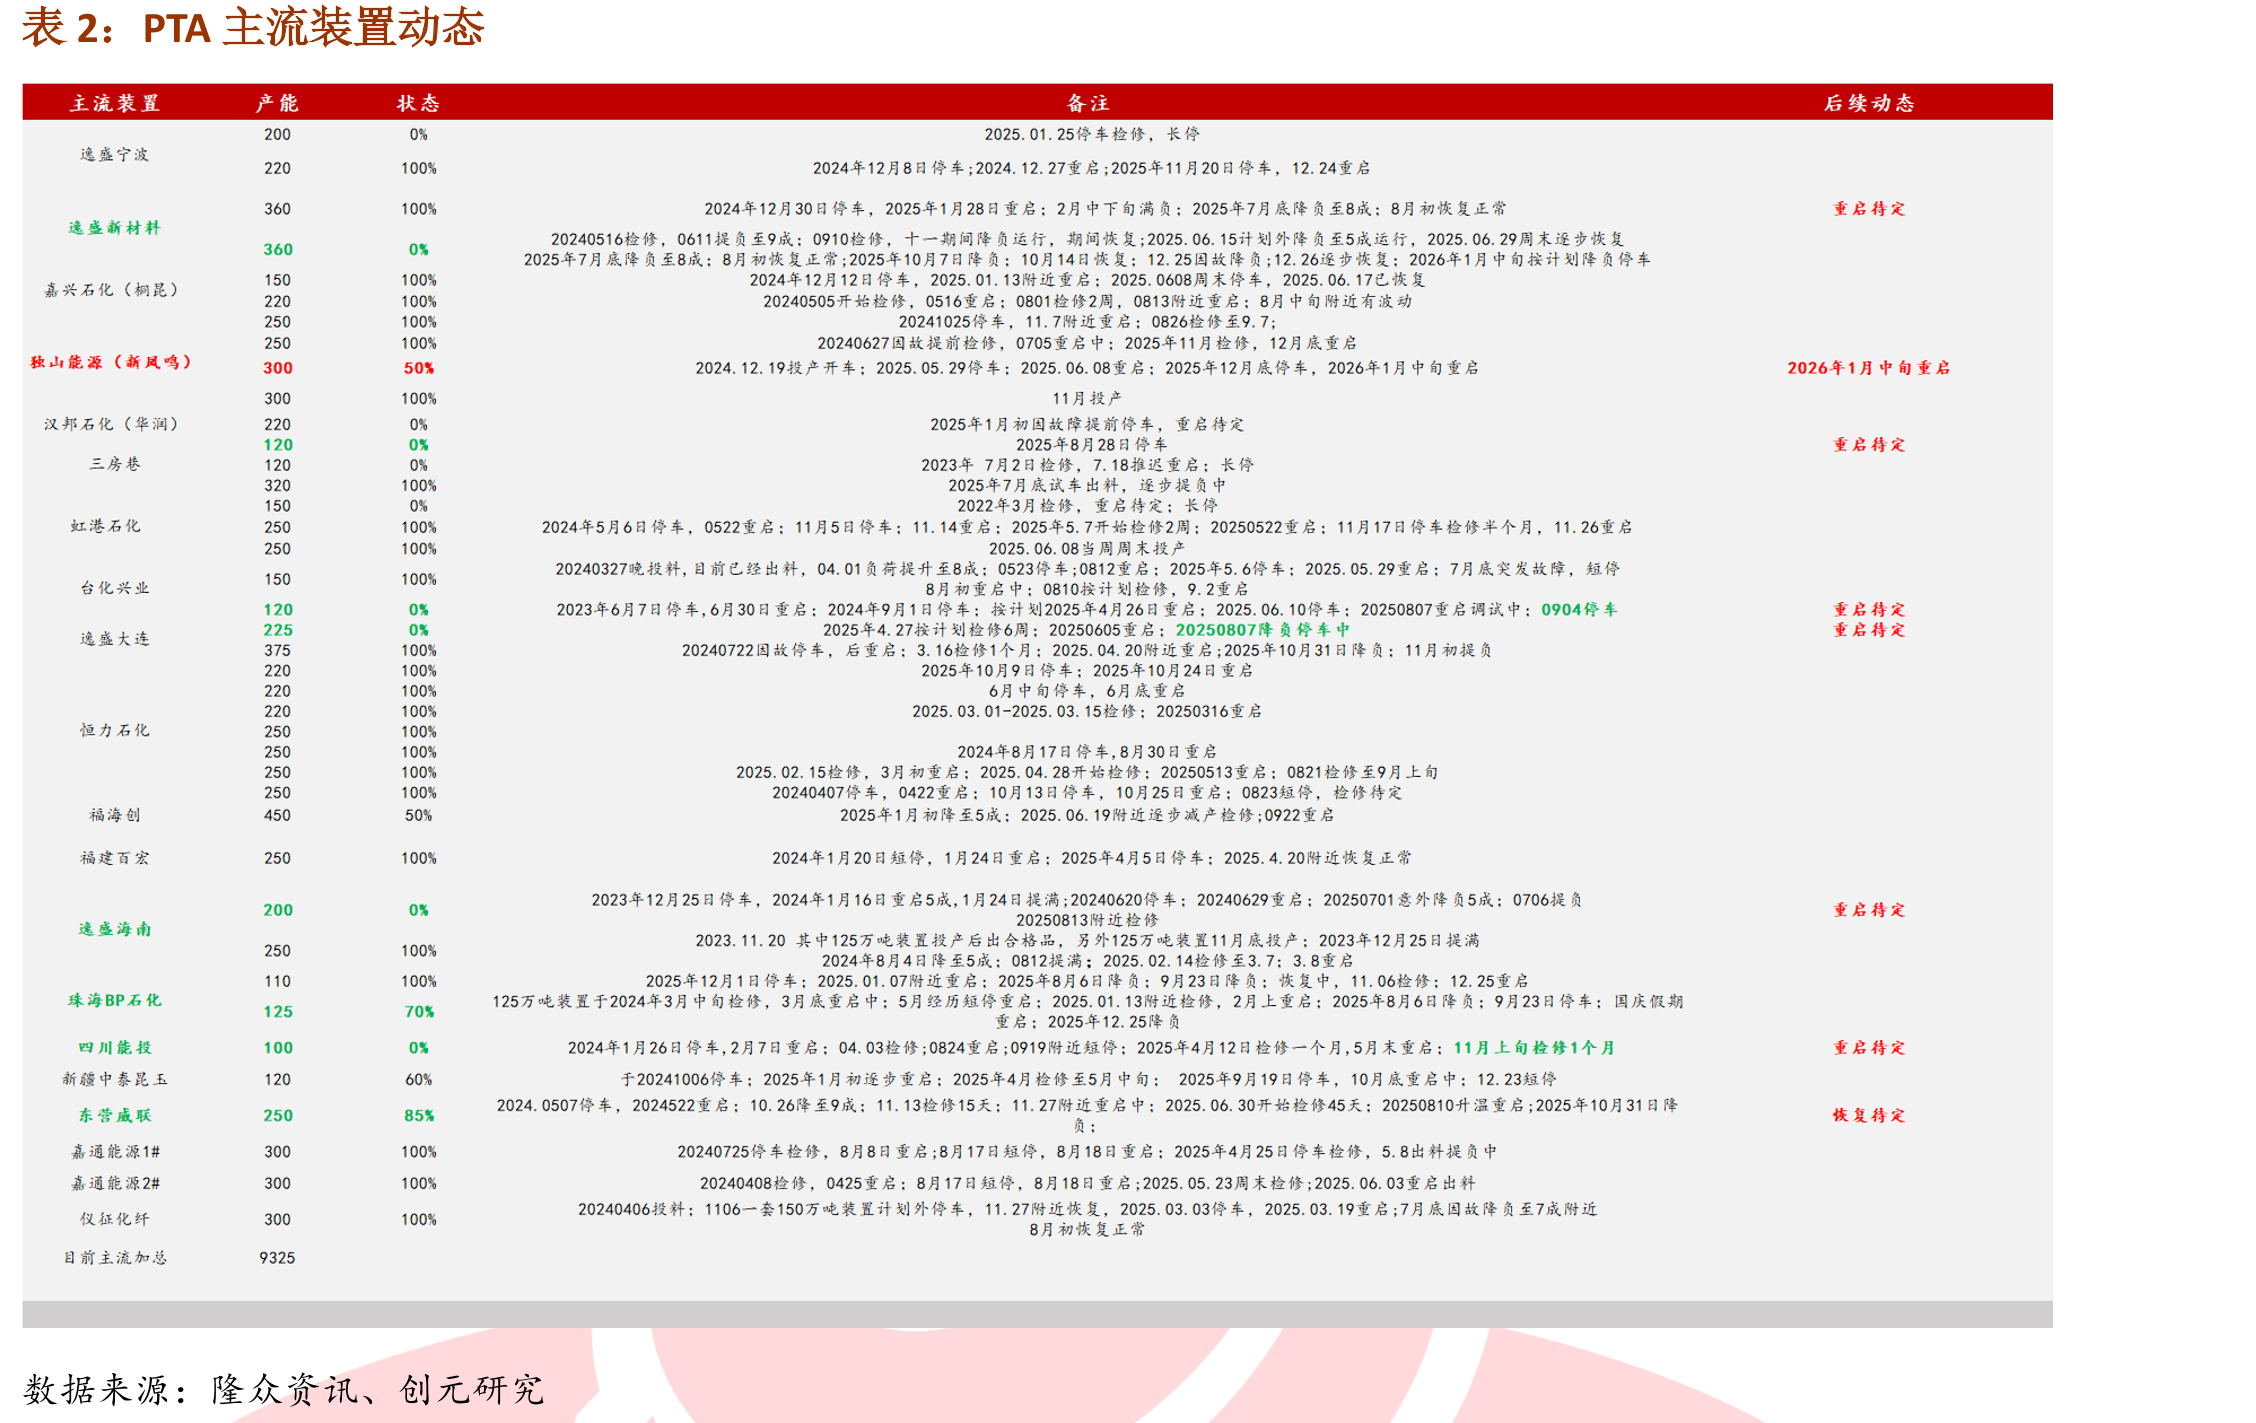Click the 主流装置 column header
This screenshot has width=2256, height=1423.
(x=115, y=103)
